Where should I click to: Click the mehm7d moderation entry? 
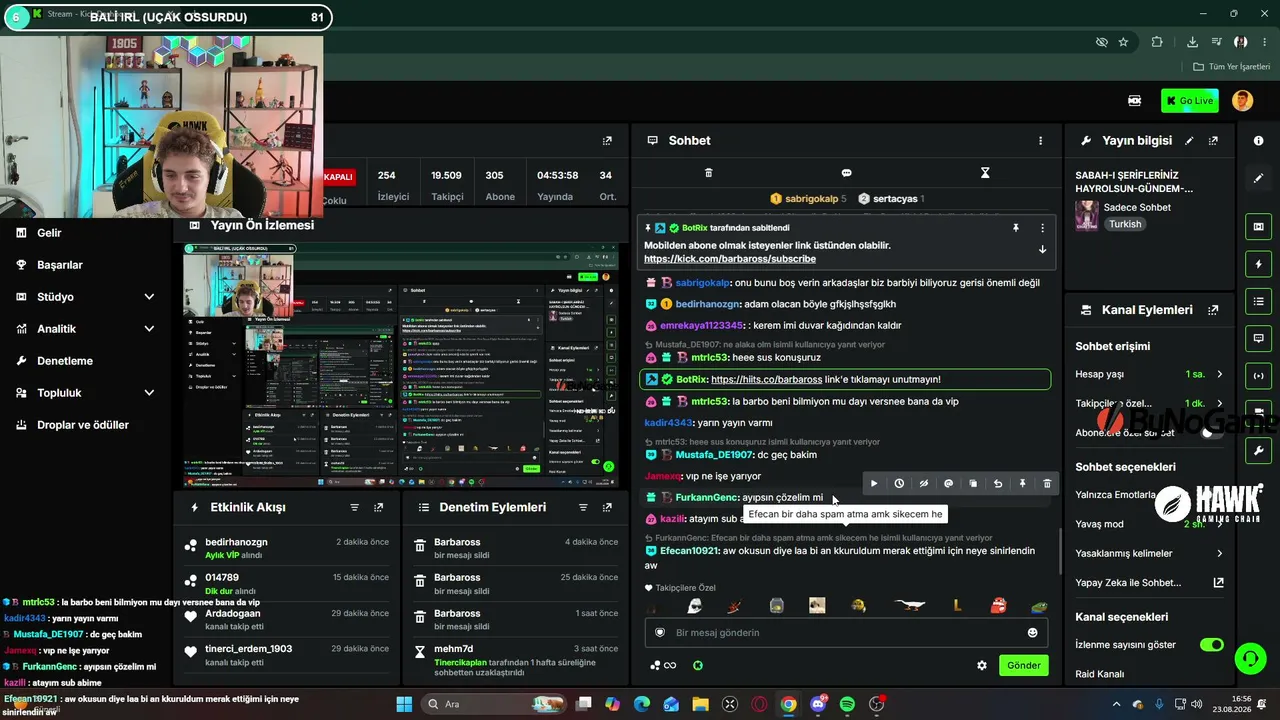tap(516, 660)
